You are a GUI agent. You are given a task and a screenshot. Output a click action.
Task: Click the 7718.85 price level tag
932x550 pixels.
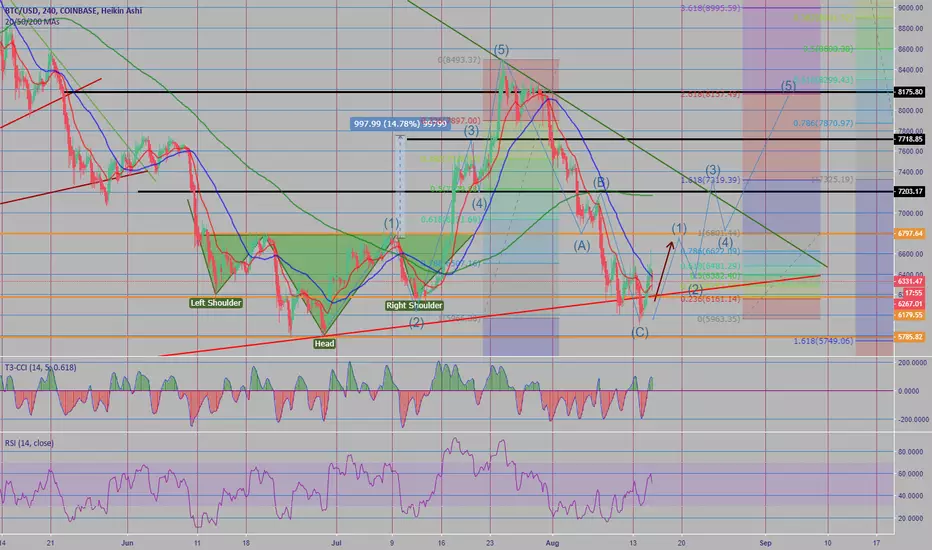909,139
